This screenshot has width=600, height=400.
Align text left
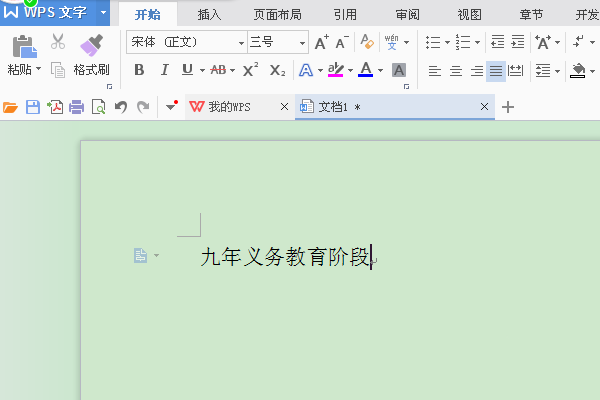(x=435, y=71)
